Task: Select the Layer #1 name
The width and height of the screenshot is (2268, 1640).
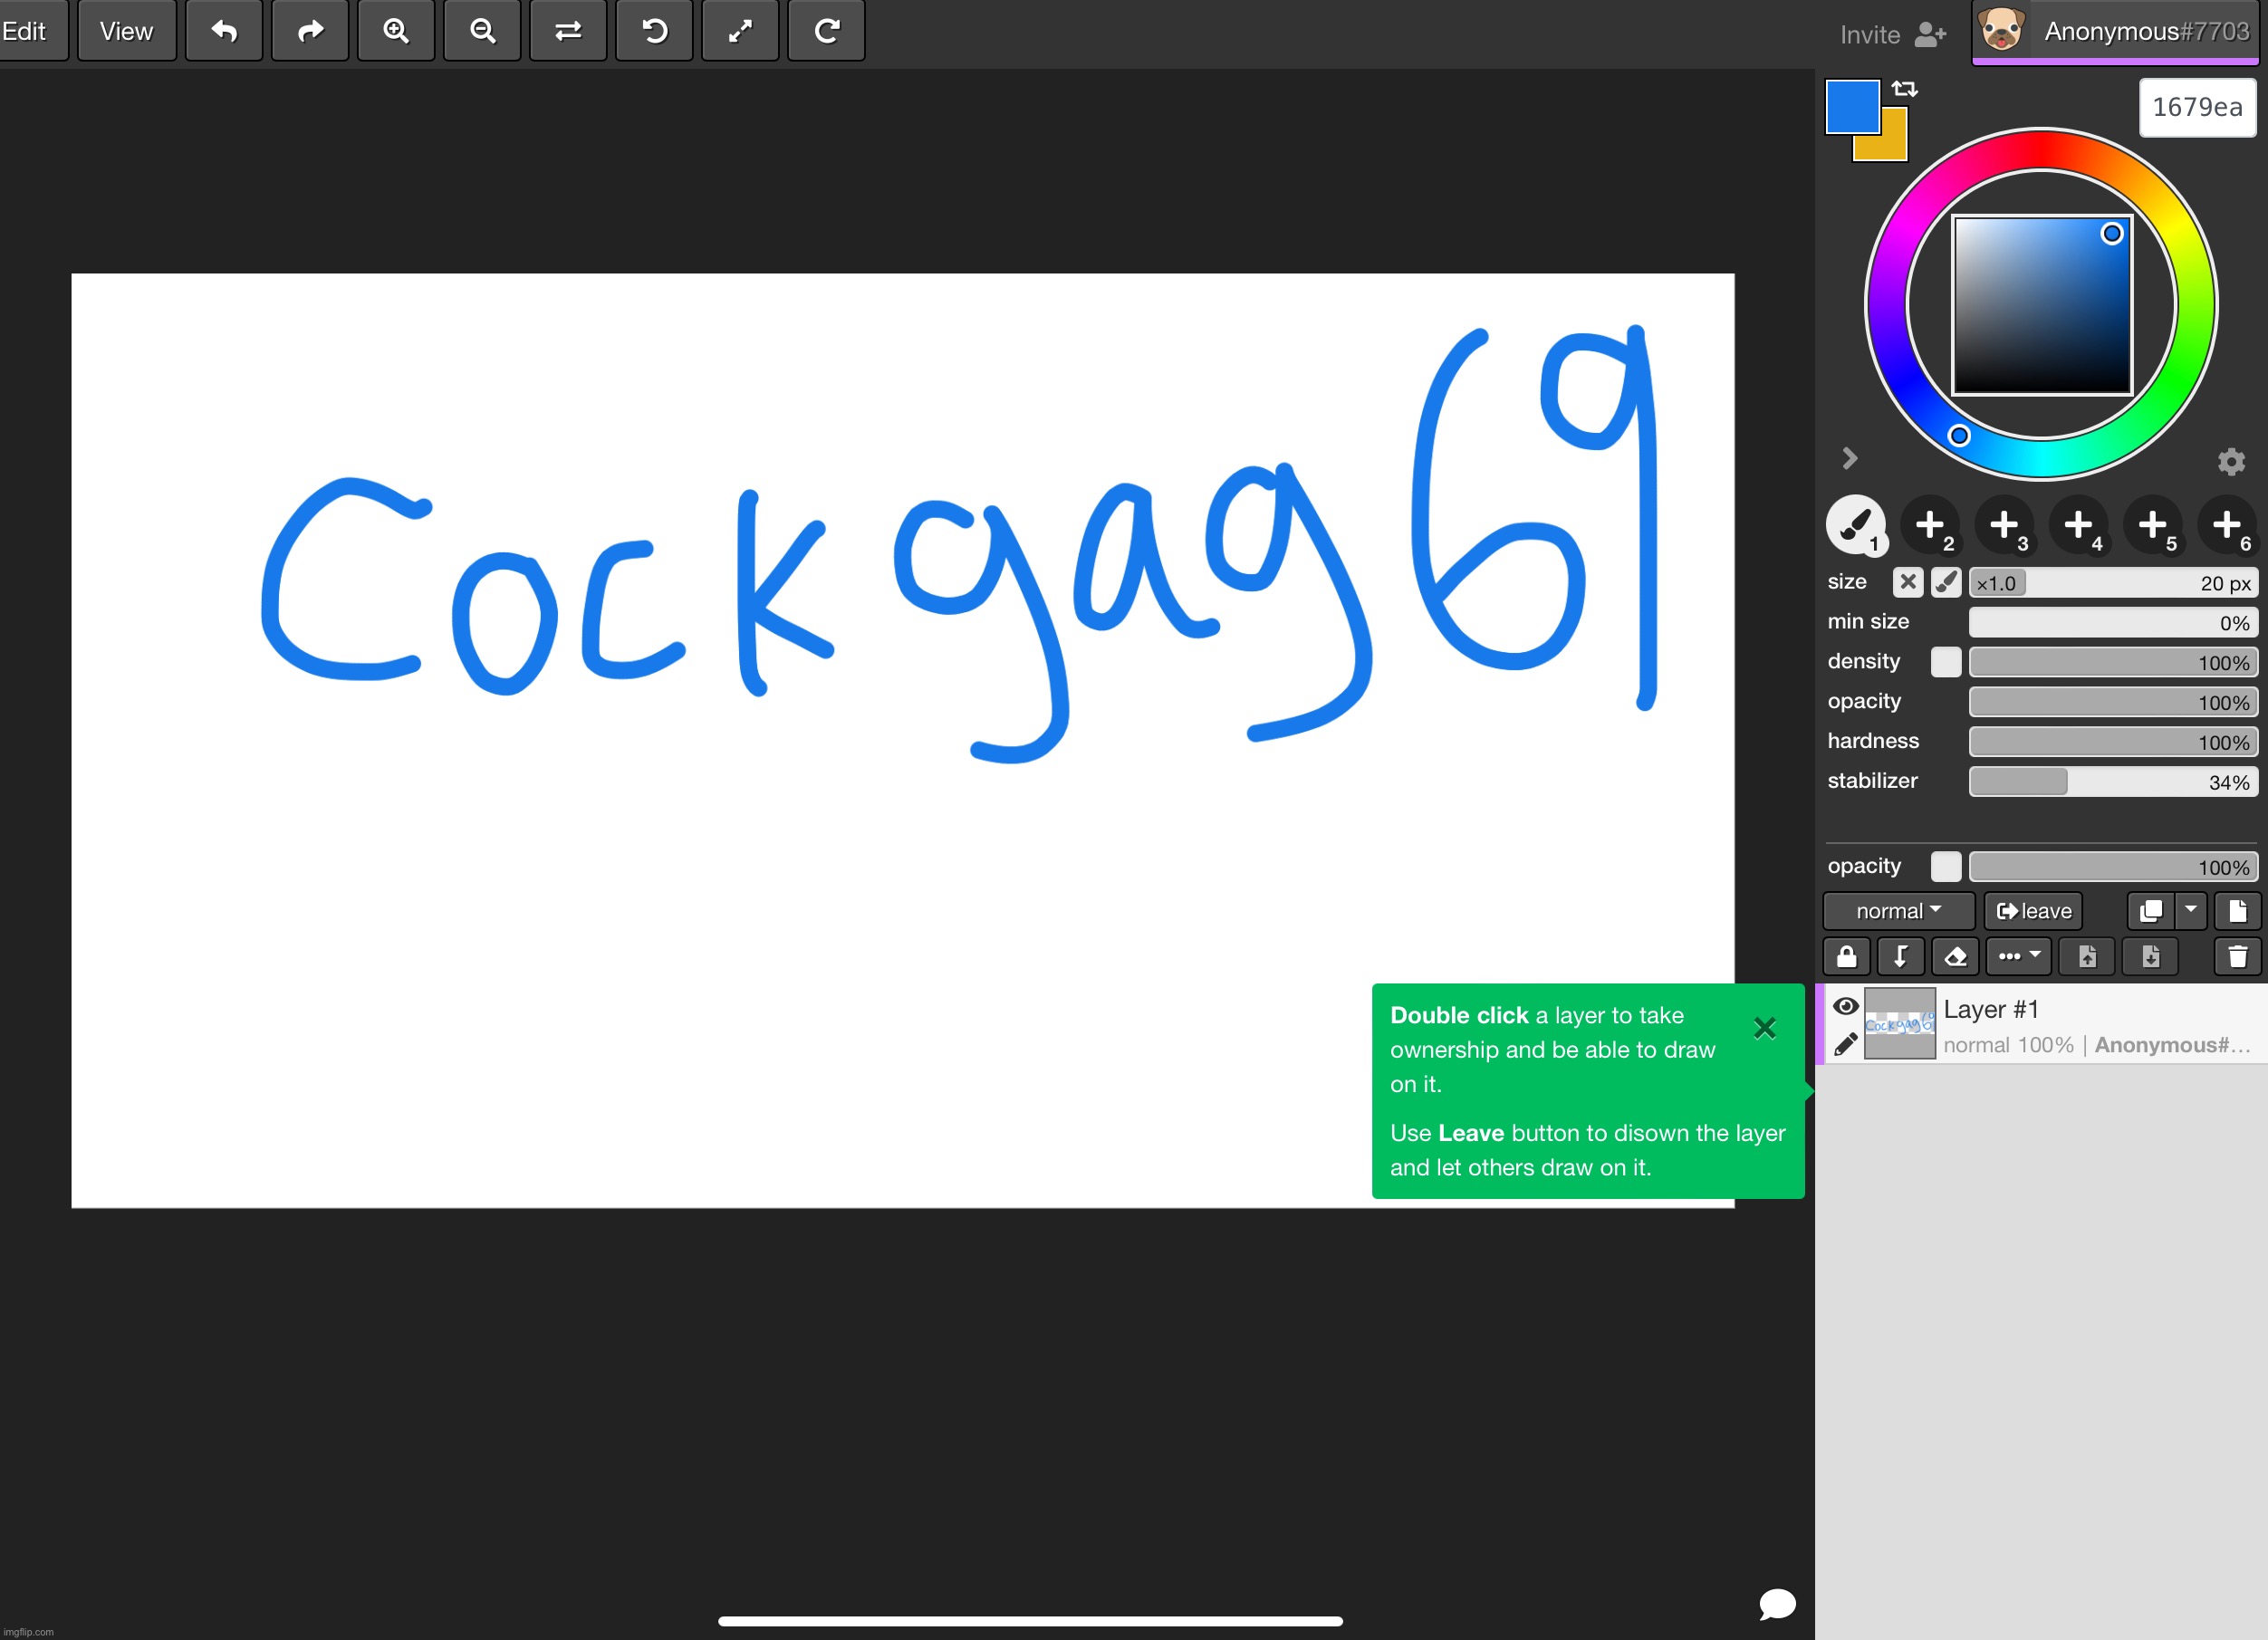Action: [x=1991, y=1010]
